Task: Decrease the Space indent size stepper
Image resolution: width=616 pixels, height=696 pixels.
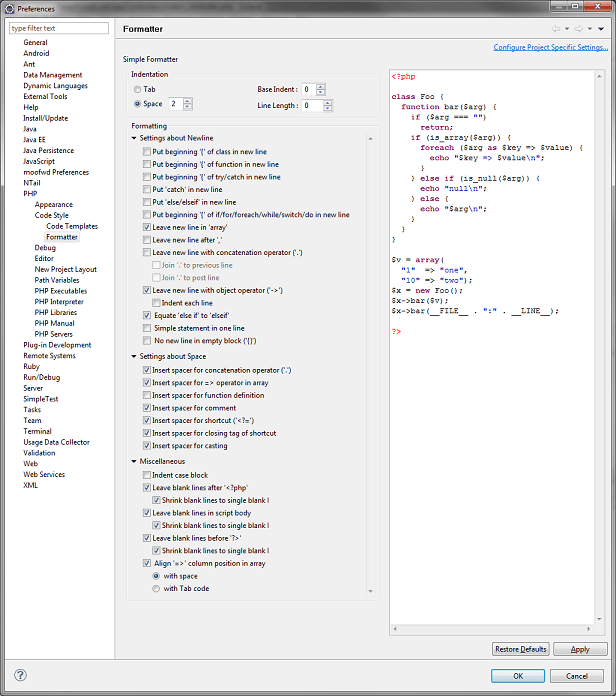Action: tap(188, 107)
